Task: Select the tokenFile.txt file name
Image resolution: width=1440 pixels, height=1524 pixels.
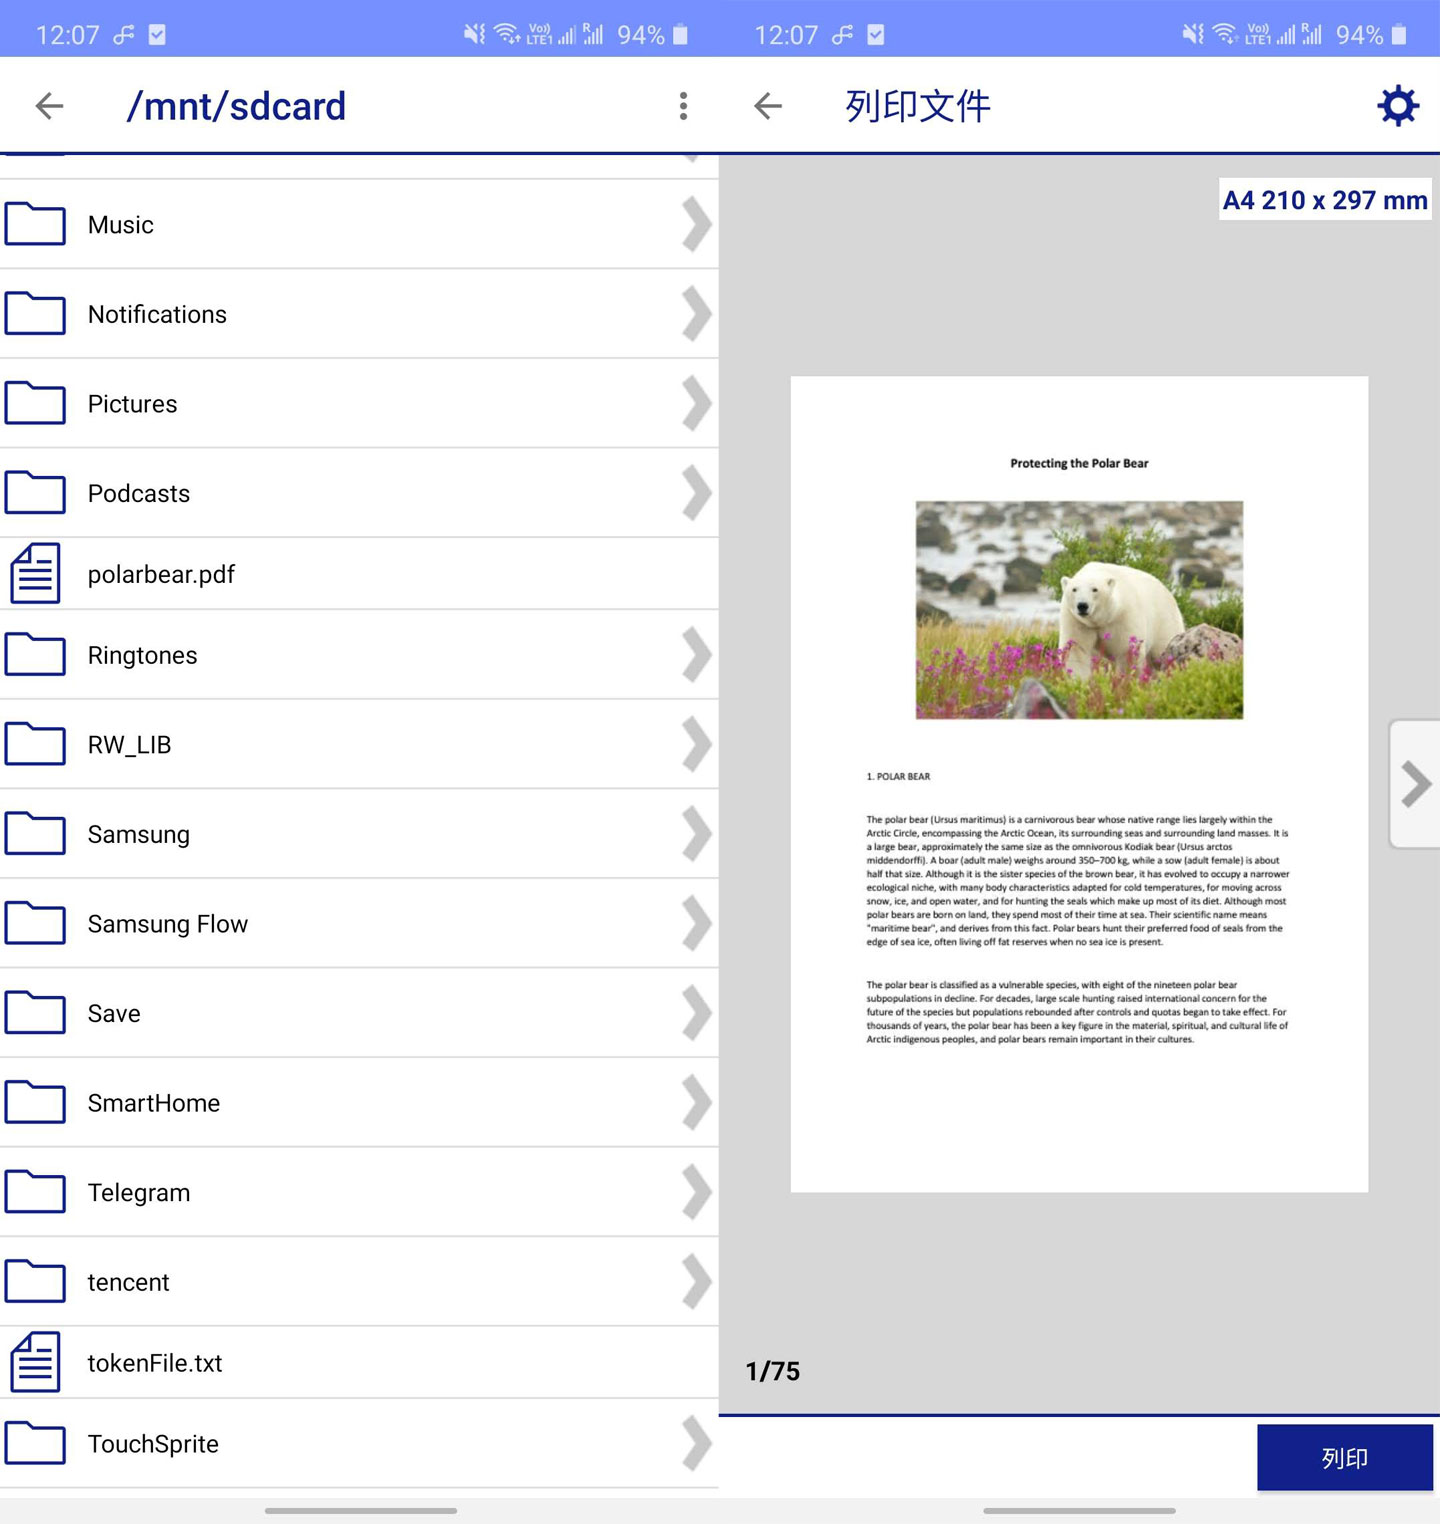Action: coord(155,1363)
